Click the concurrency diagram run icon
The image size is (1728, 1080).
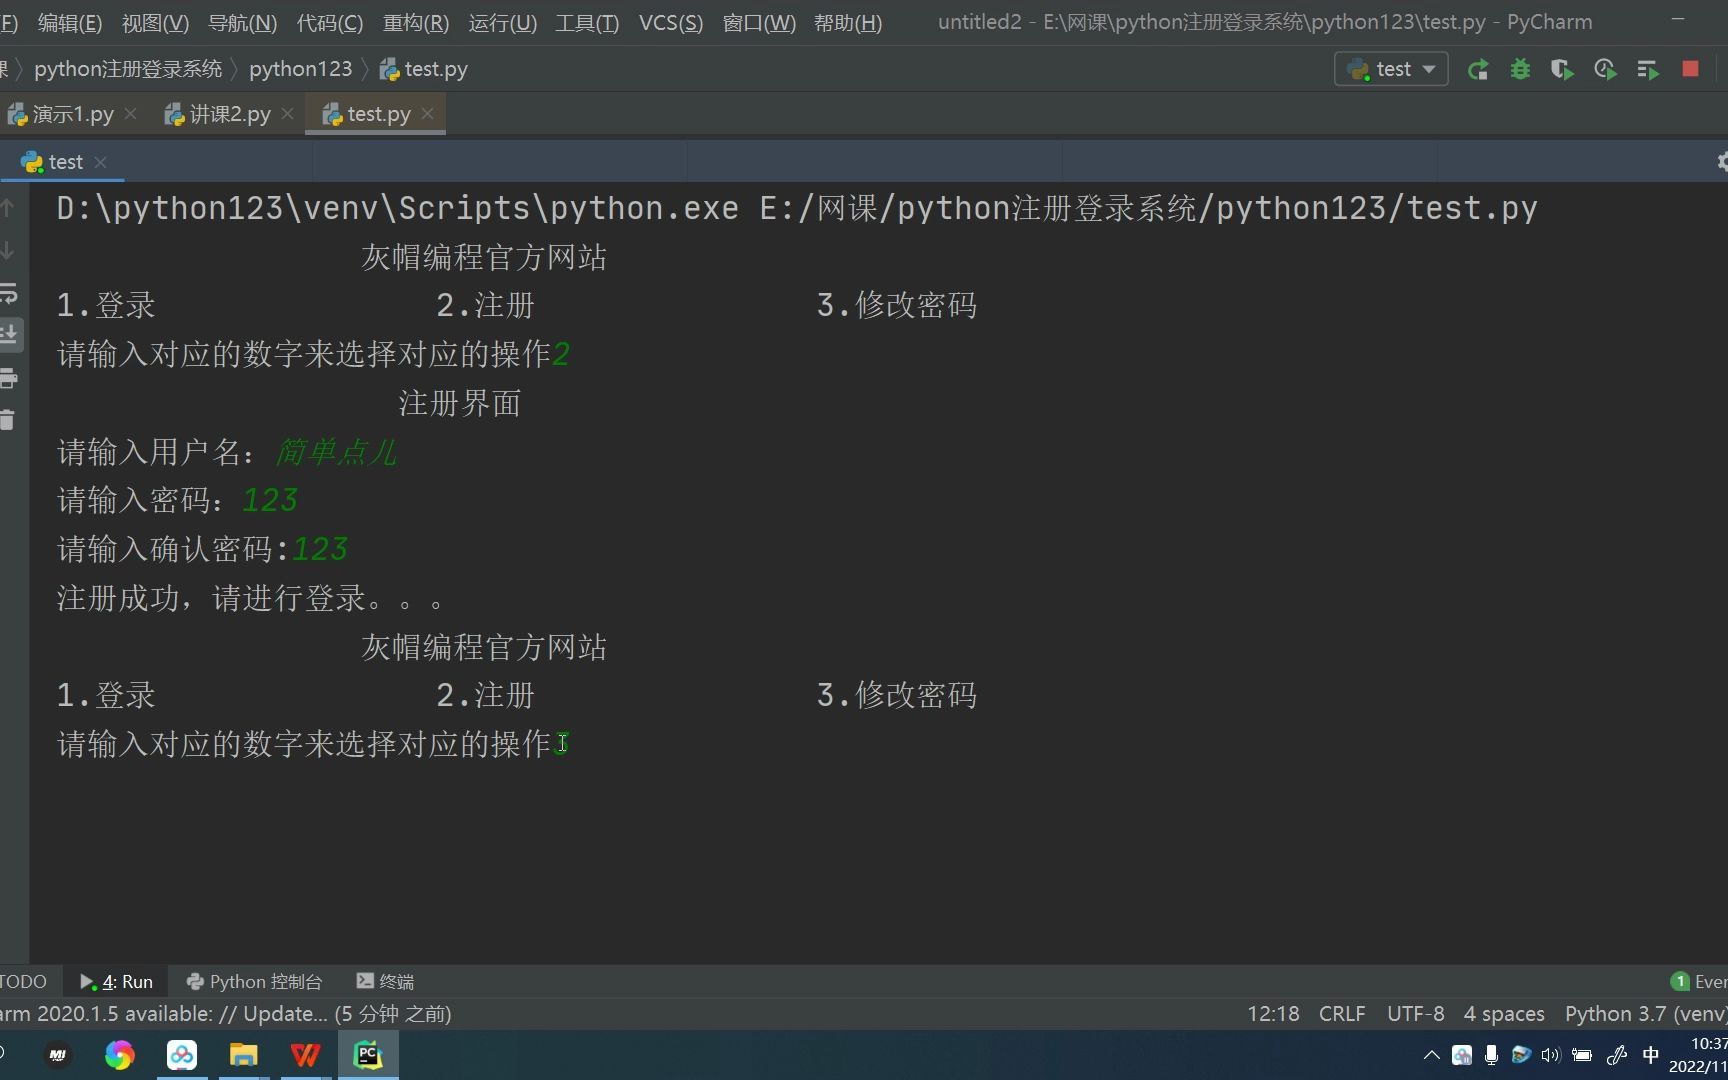[x=1648, y=69]
